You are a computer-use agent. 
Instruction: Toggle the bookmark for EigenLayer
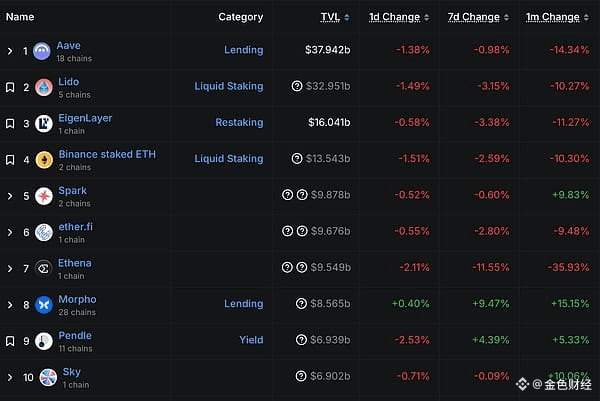pyautogui.click(x=10, y=124)
